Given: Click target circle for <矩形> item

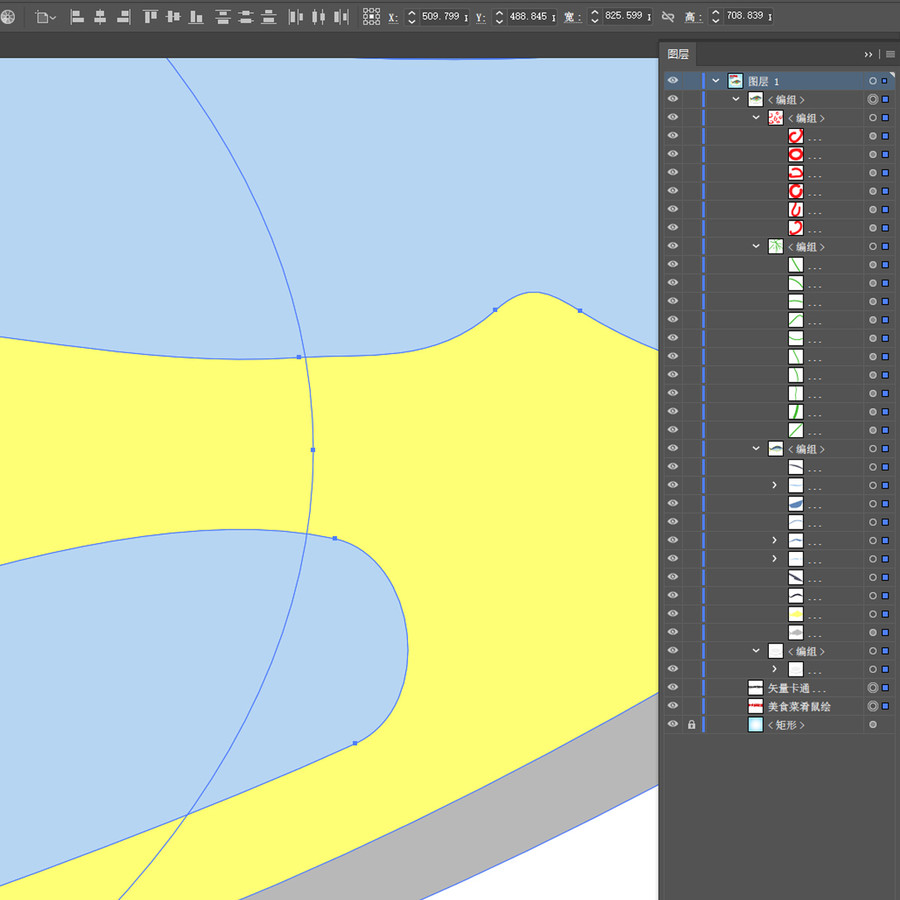Looking at the screenshot, I should pyautogui.click(x=872, y=724).
